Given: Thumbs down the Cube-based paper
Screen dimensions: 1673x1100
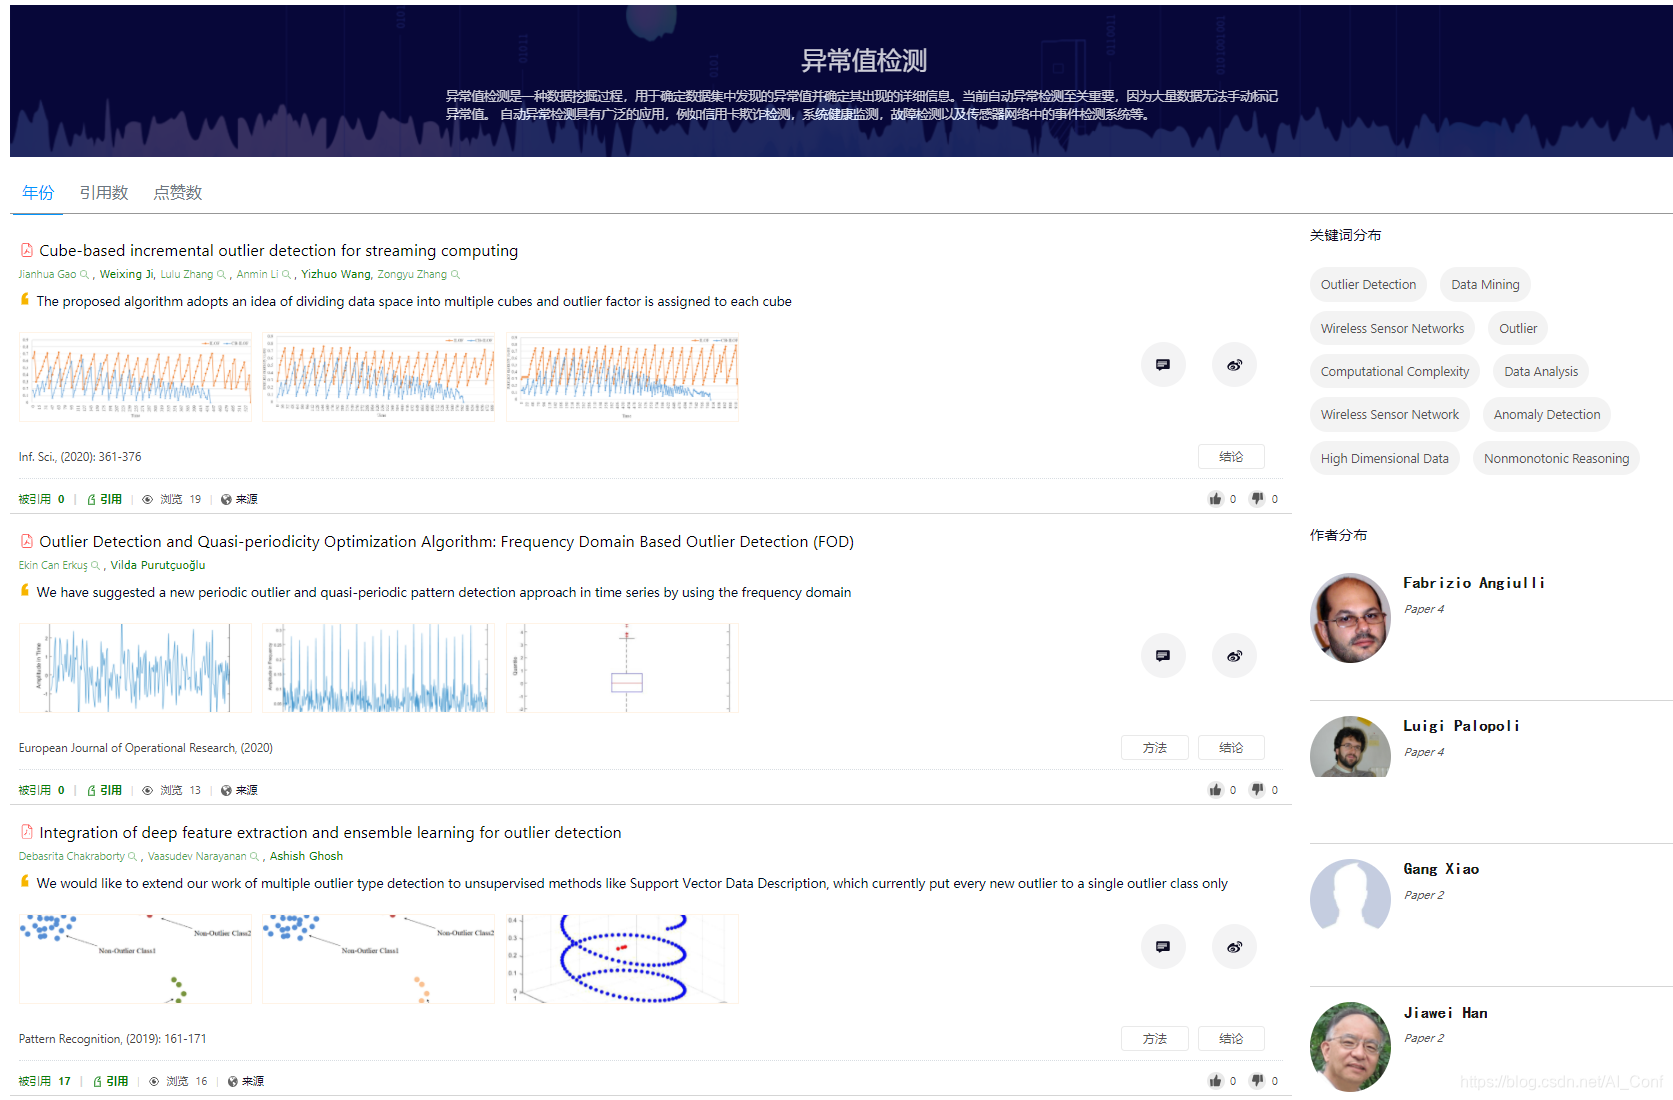Looking at the screenshot, I should point(1257,499).
